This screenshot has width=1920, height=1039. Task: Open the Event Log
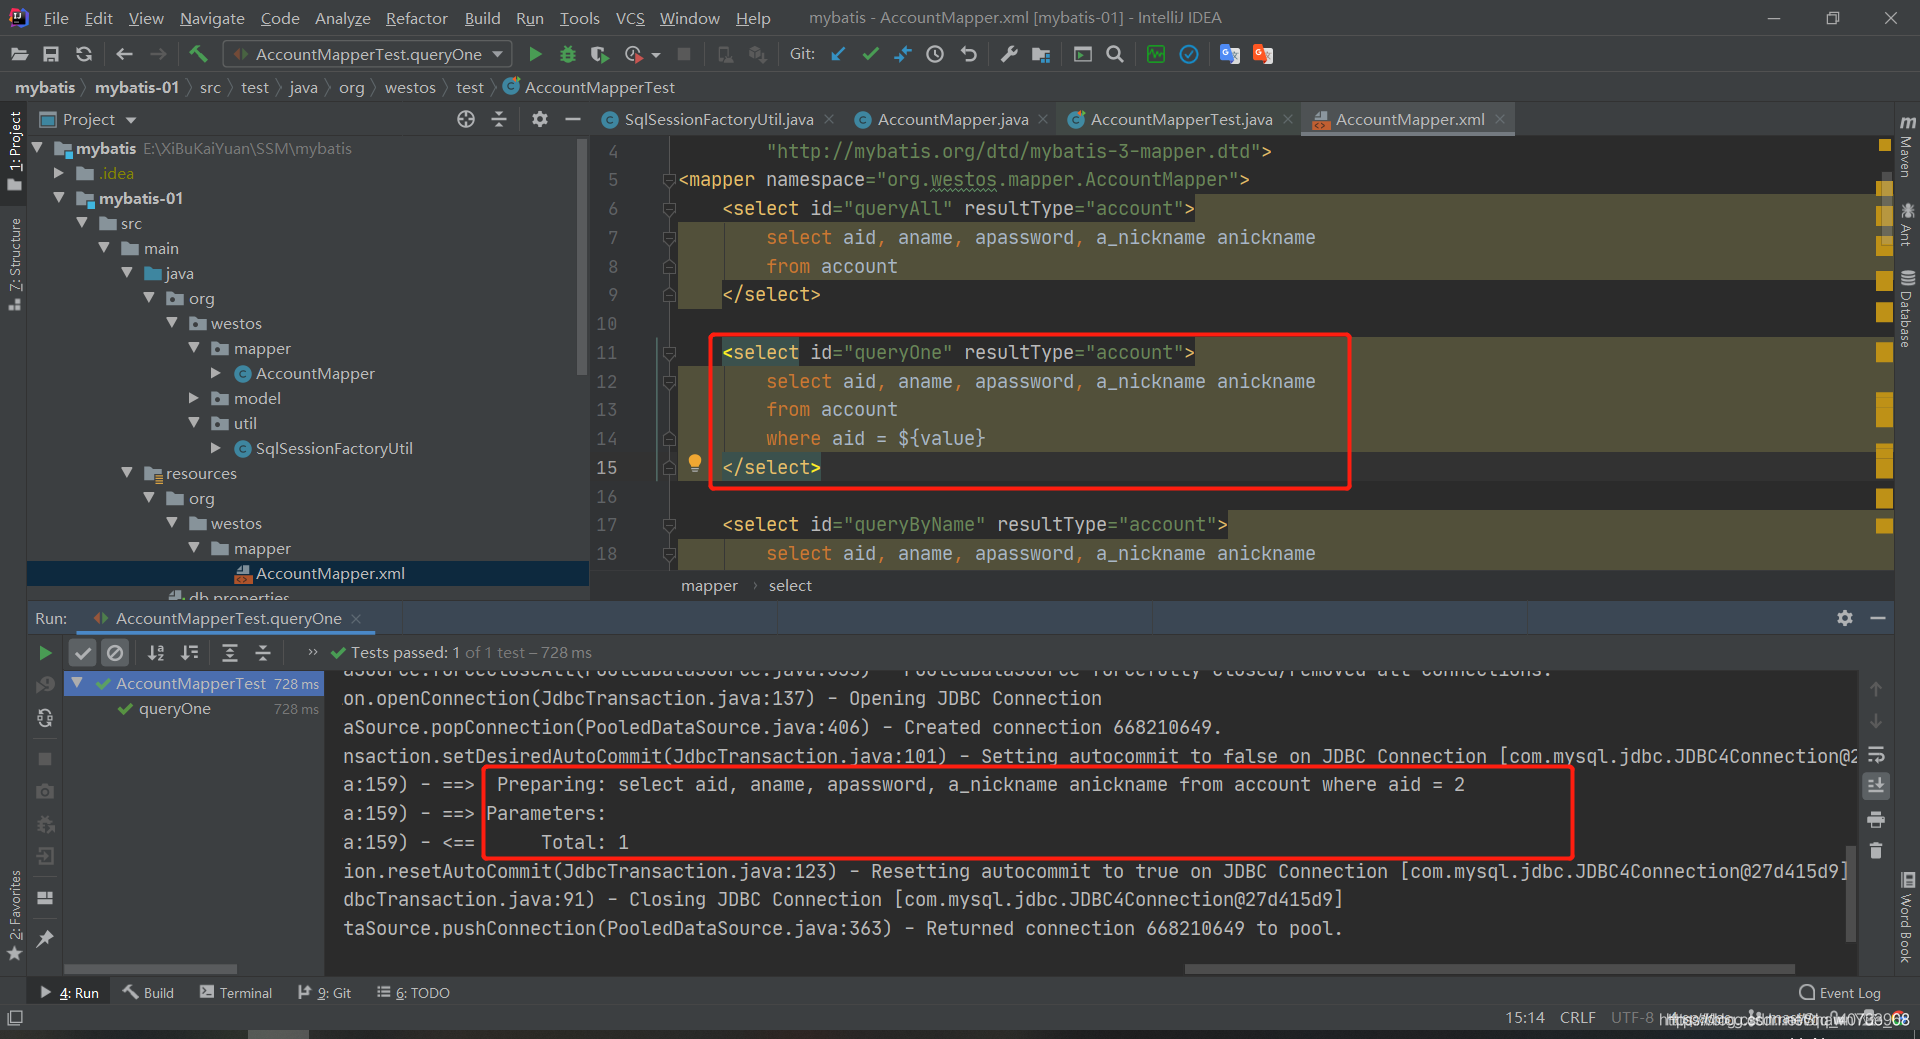(1840, 993)
